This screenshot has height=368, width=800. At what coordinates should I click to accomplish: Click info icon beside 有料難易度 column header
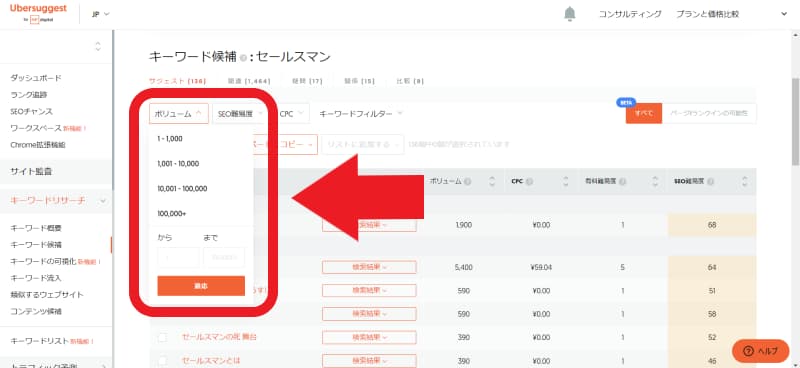623,181
